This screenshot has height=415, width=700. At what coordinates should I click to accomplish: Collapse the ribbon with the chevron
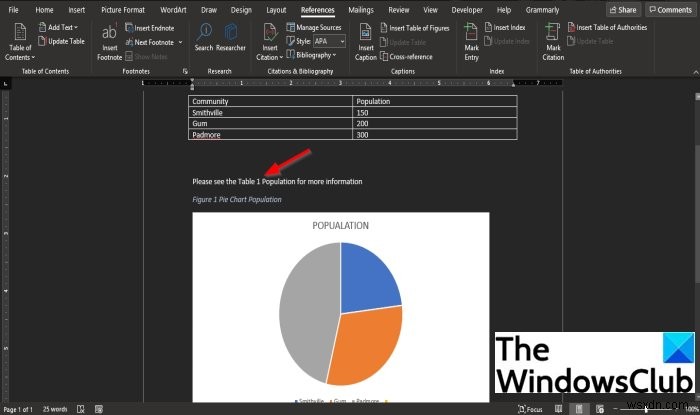(695, 71)
